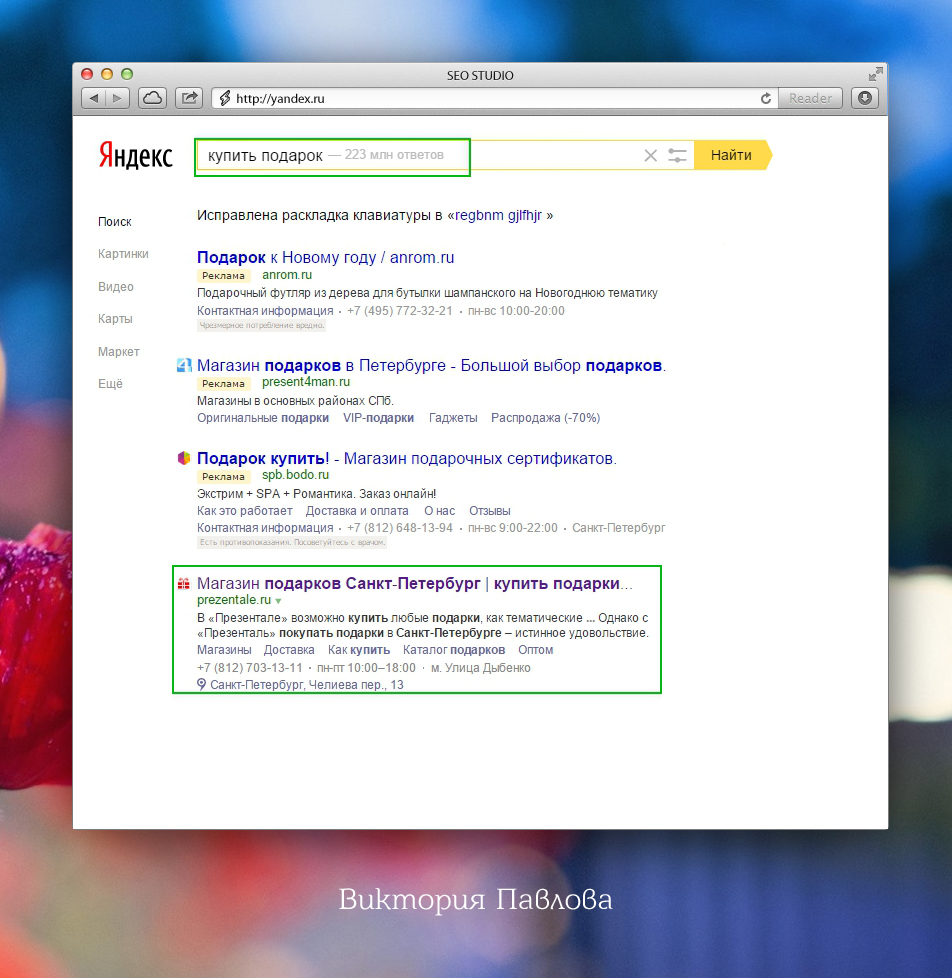Open the iCloud tabs cloud icon
Screen dimensions: 952x978
(x=153, y=99)
